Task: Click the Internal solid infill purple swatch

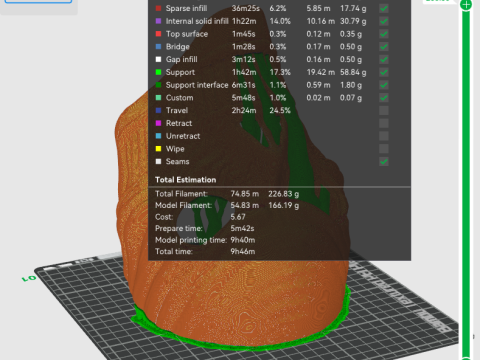Action: click(159, 21)
